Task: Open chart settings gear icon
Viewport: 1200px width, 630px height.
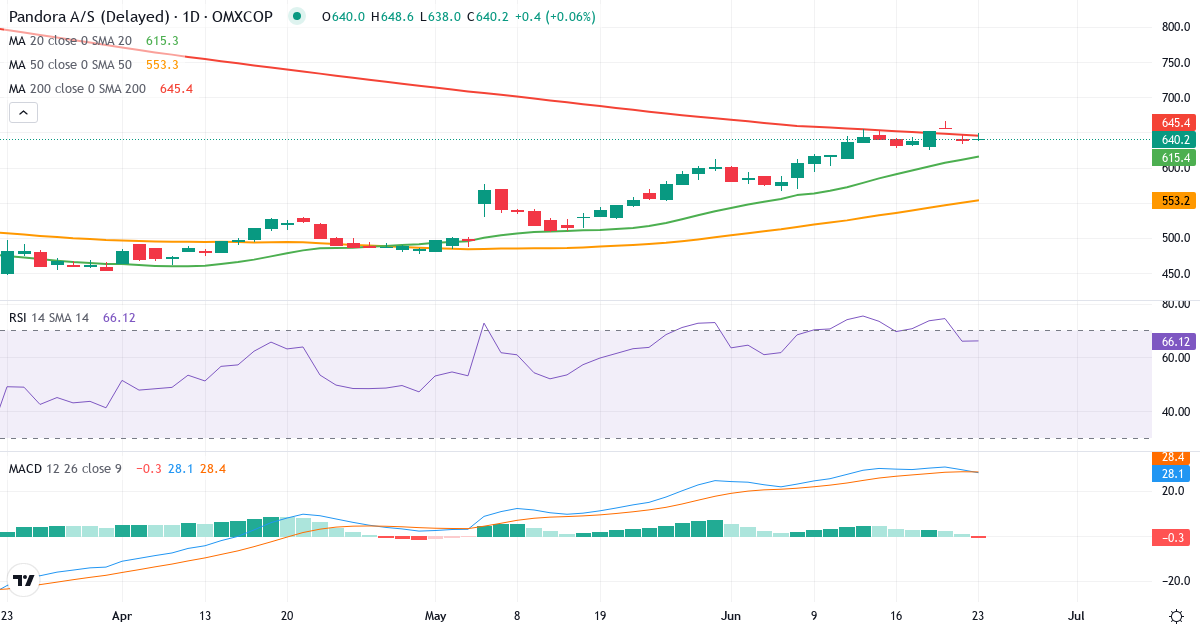Action: pyautogui.click(x=1176, y=616)
